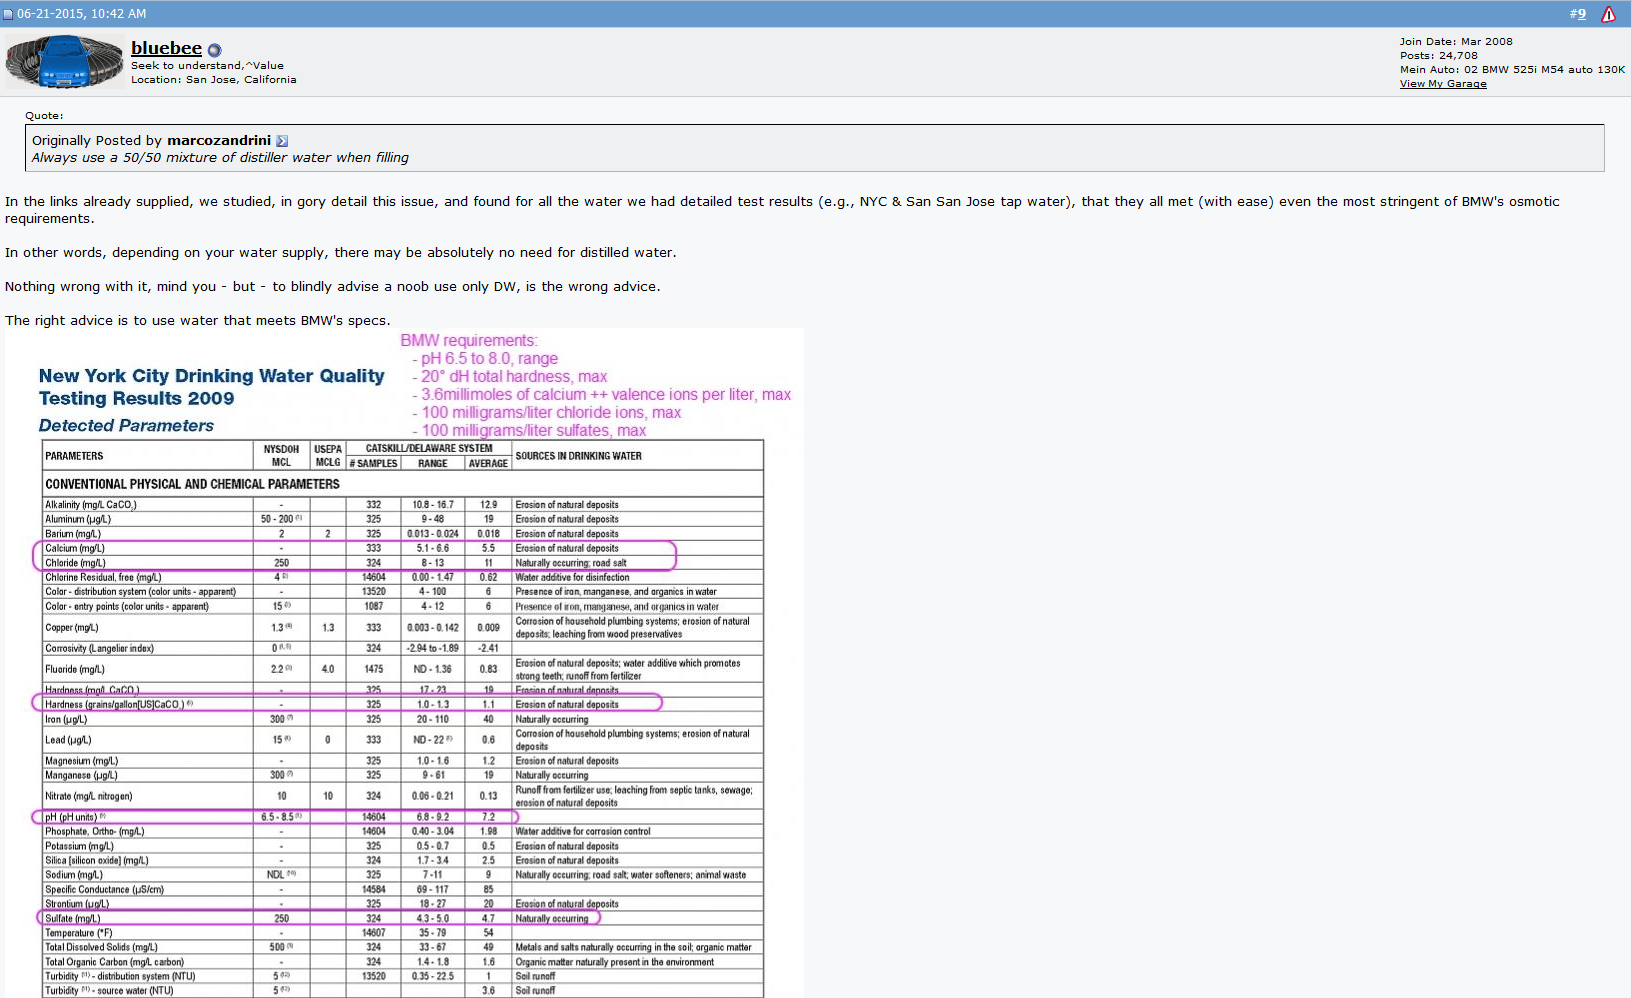Click the view-post arrow icon after marcozandrini

tap(282, 141)
